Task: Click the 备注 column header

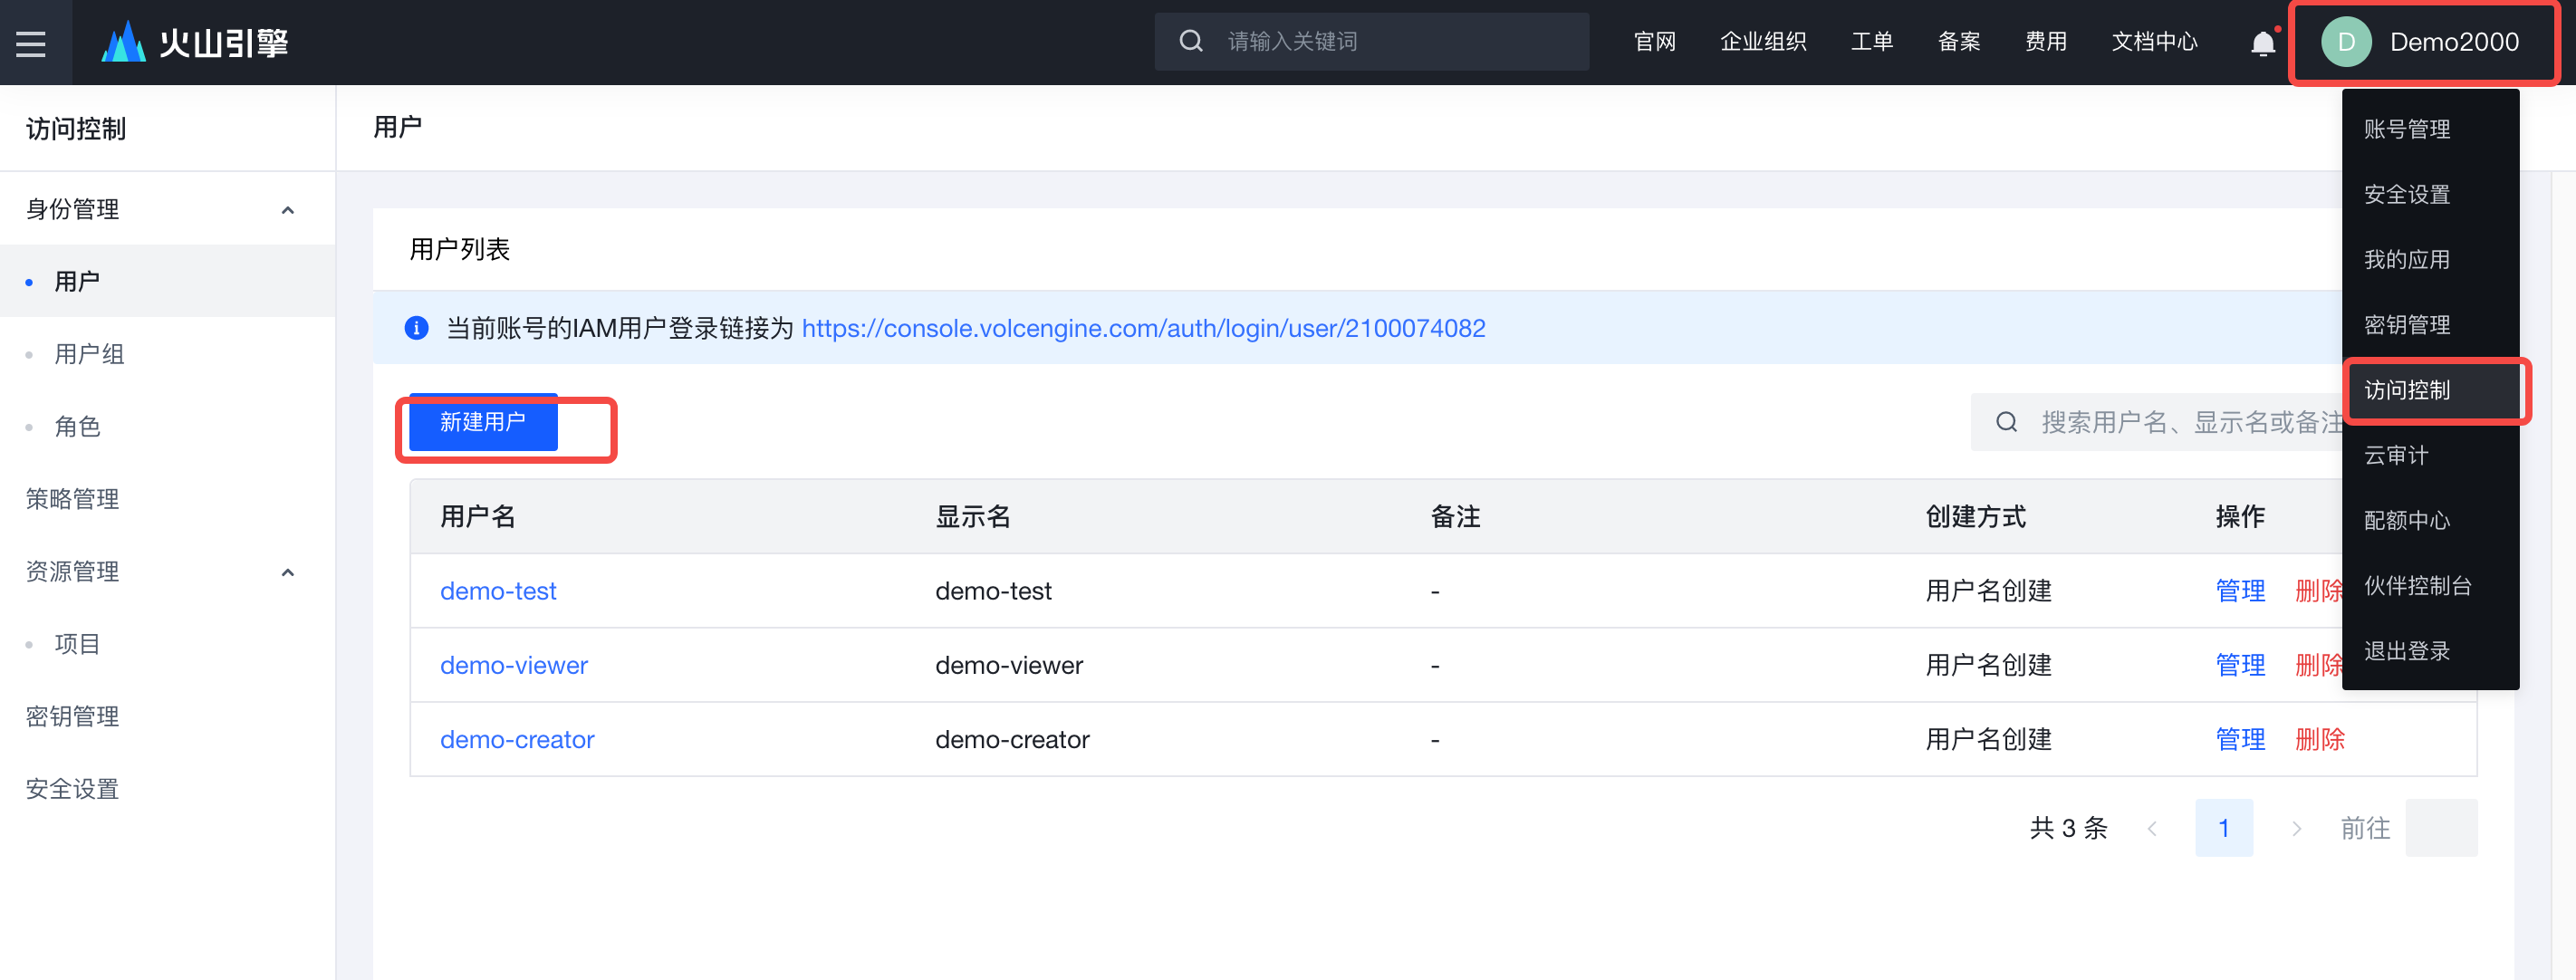Action: coord(1455,517)
